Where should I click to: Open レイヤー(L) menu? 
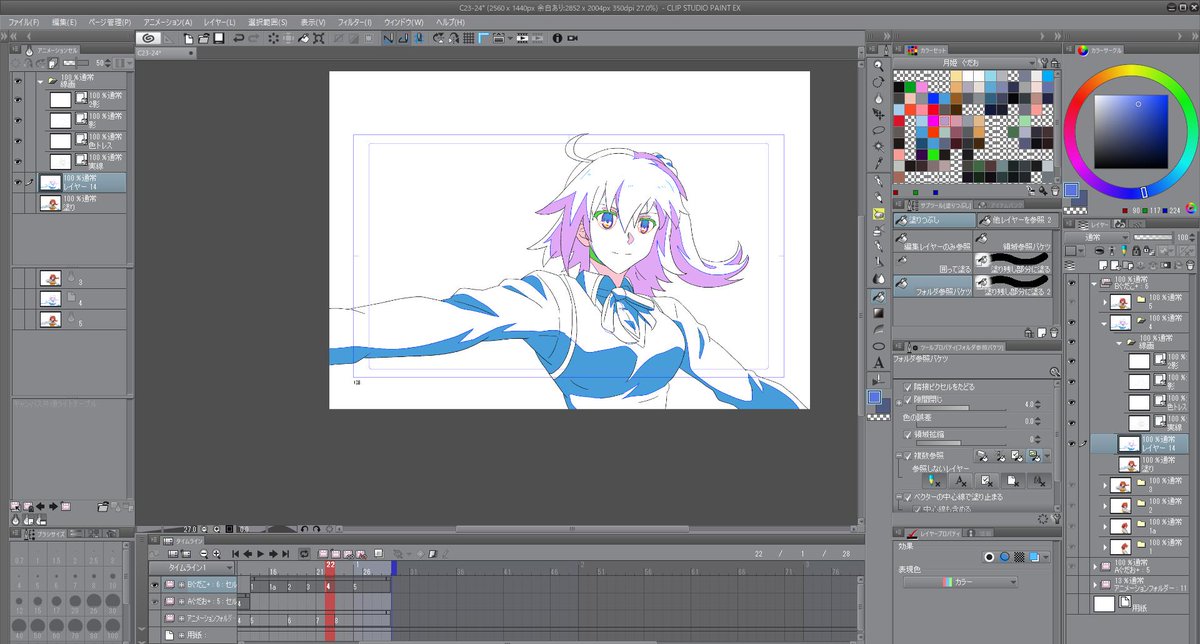219,21
